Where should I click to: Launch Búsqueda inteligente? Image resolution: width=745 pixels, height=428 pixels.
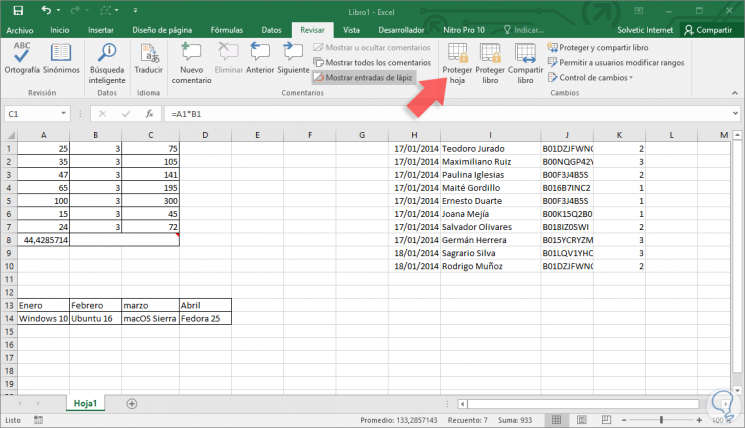107,63
